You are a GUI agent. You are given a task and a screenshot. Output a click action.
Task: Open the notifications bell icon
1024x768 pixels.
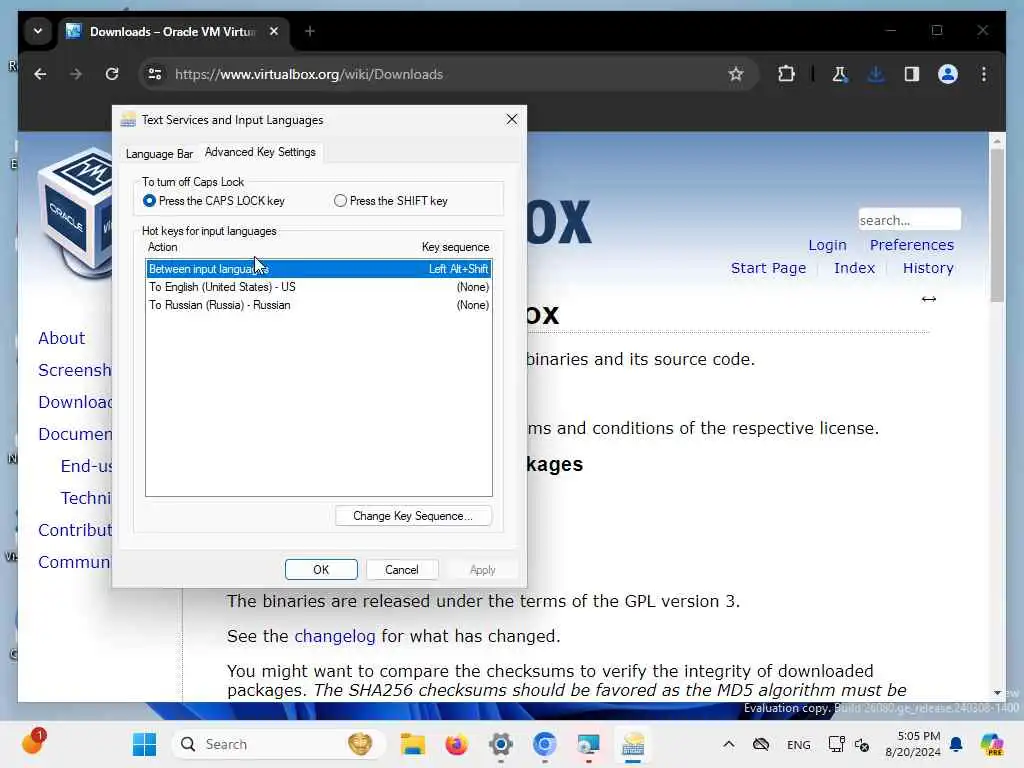[956, 744]
